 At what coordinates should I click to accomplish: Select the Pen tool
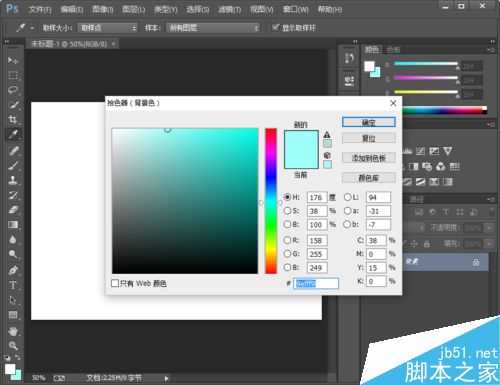click(13, 270)
